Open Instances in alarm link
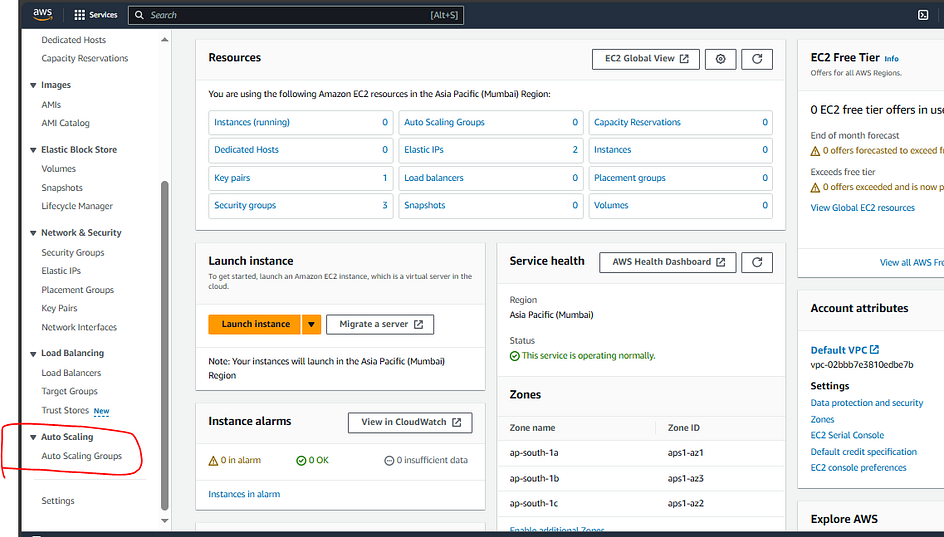The height and width of the screenshot is (537, 944). (x=244, y=494)
